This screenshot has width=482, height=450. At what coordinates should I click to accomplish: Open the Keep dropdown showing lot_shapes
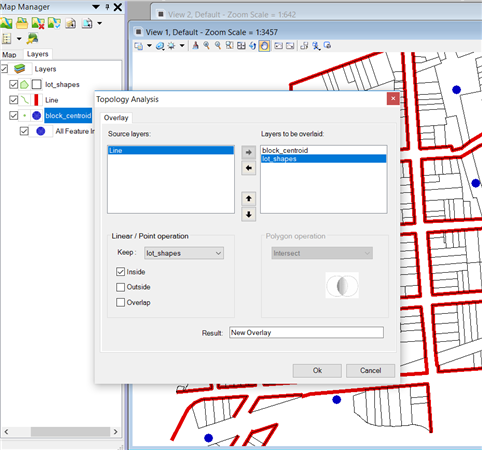pyautogui.click(x=184, y=253)
